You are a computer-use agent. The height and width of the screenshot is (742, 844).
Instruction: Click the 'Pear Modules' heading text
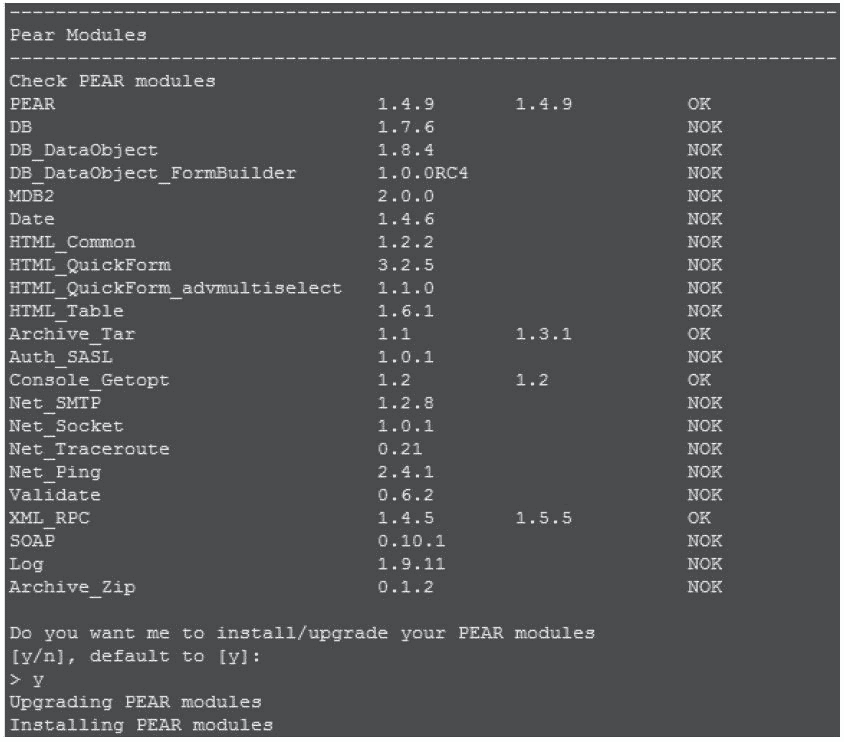[x=77, y=36]
